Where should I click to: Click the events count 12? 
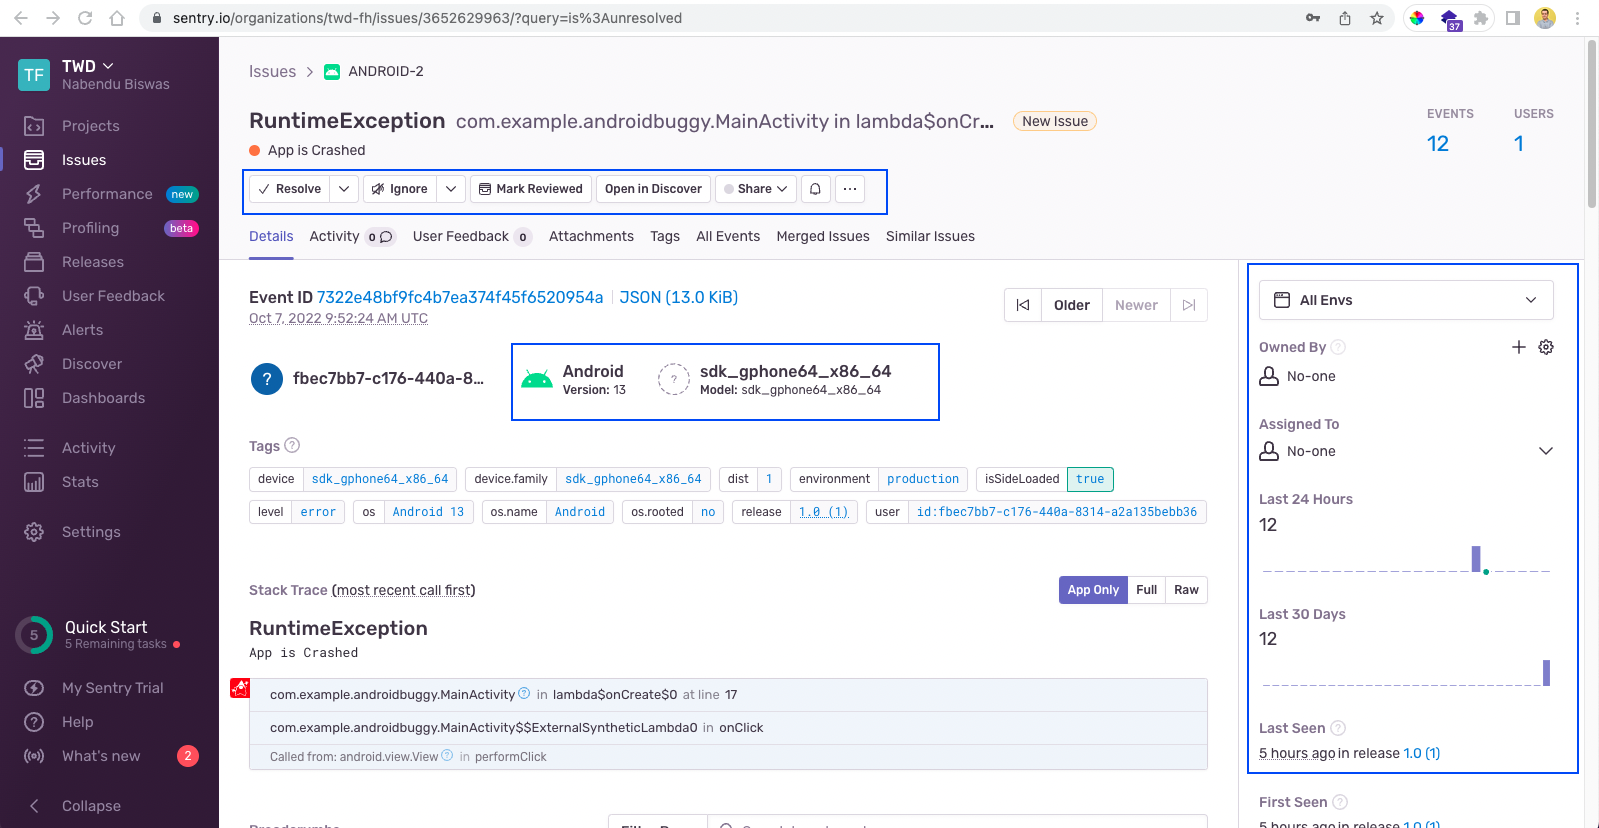[x=1438, y=144]
